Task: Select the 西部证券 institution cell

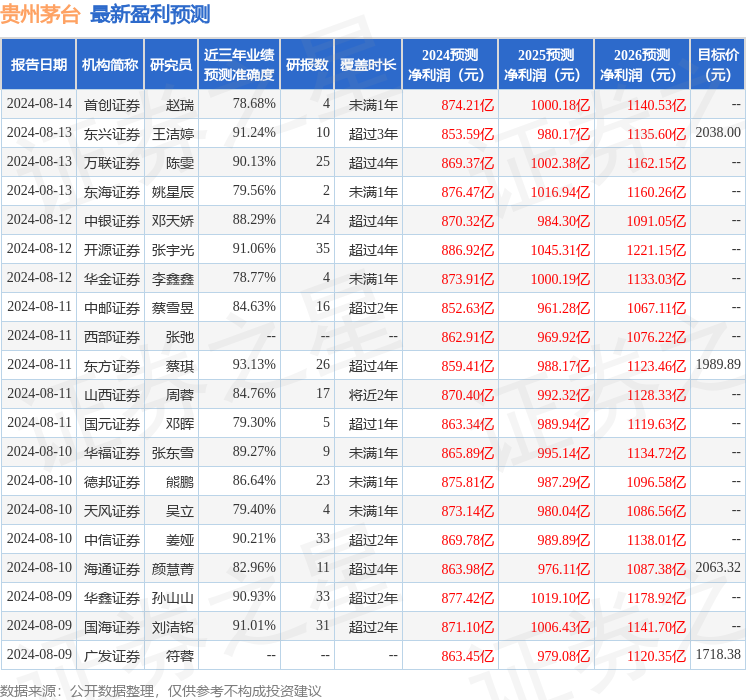Action: 112,337
